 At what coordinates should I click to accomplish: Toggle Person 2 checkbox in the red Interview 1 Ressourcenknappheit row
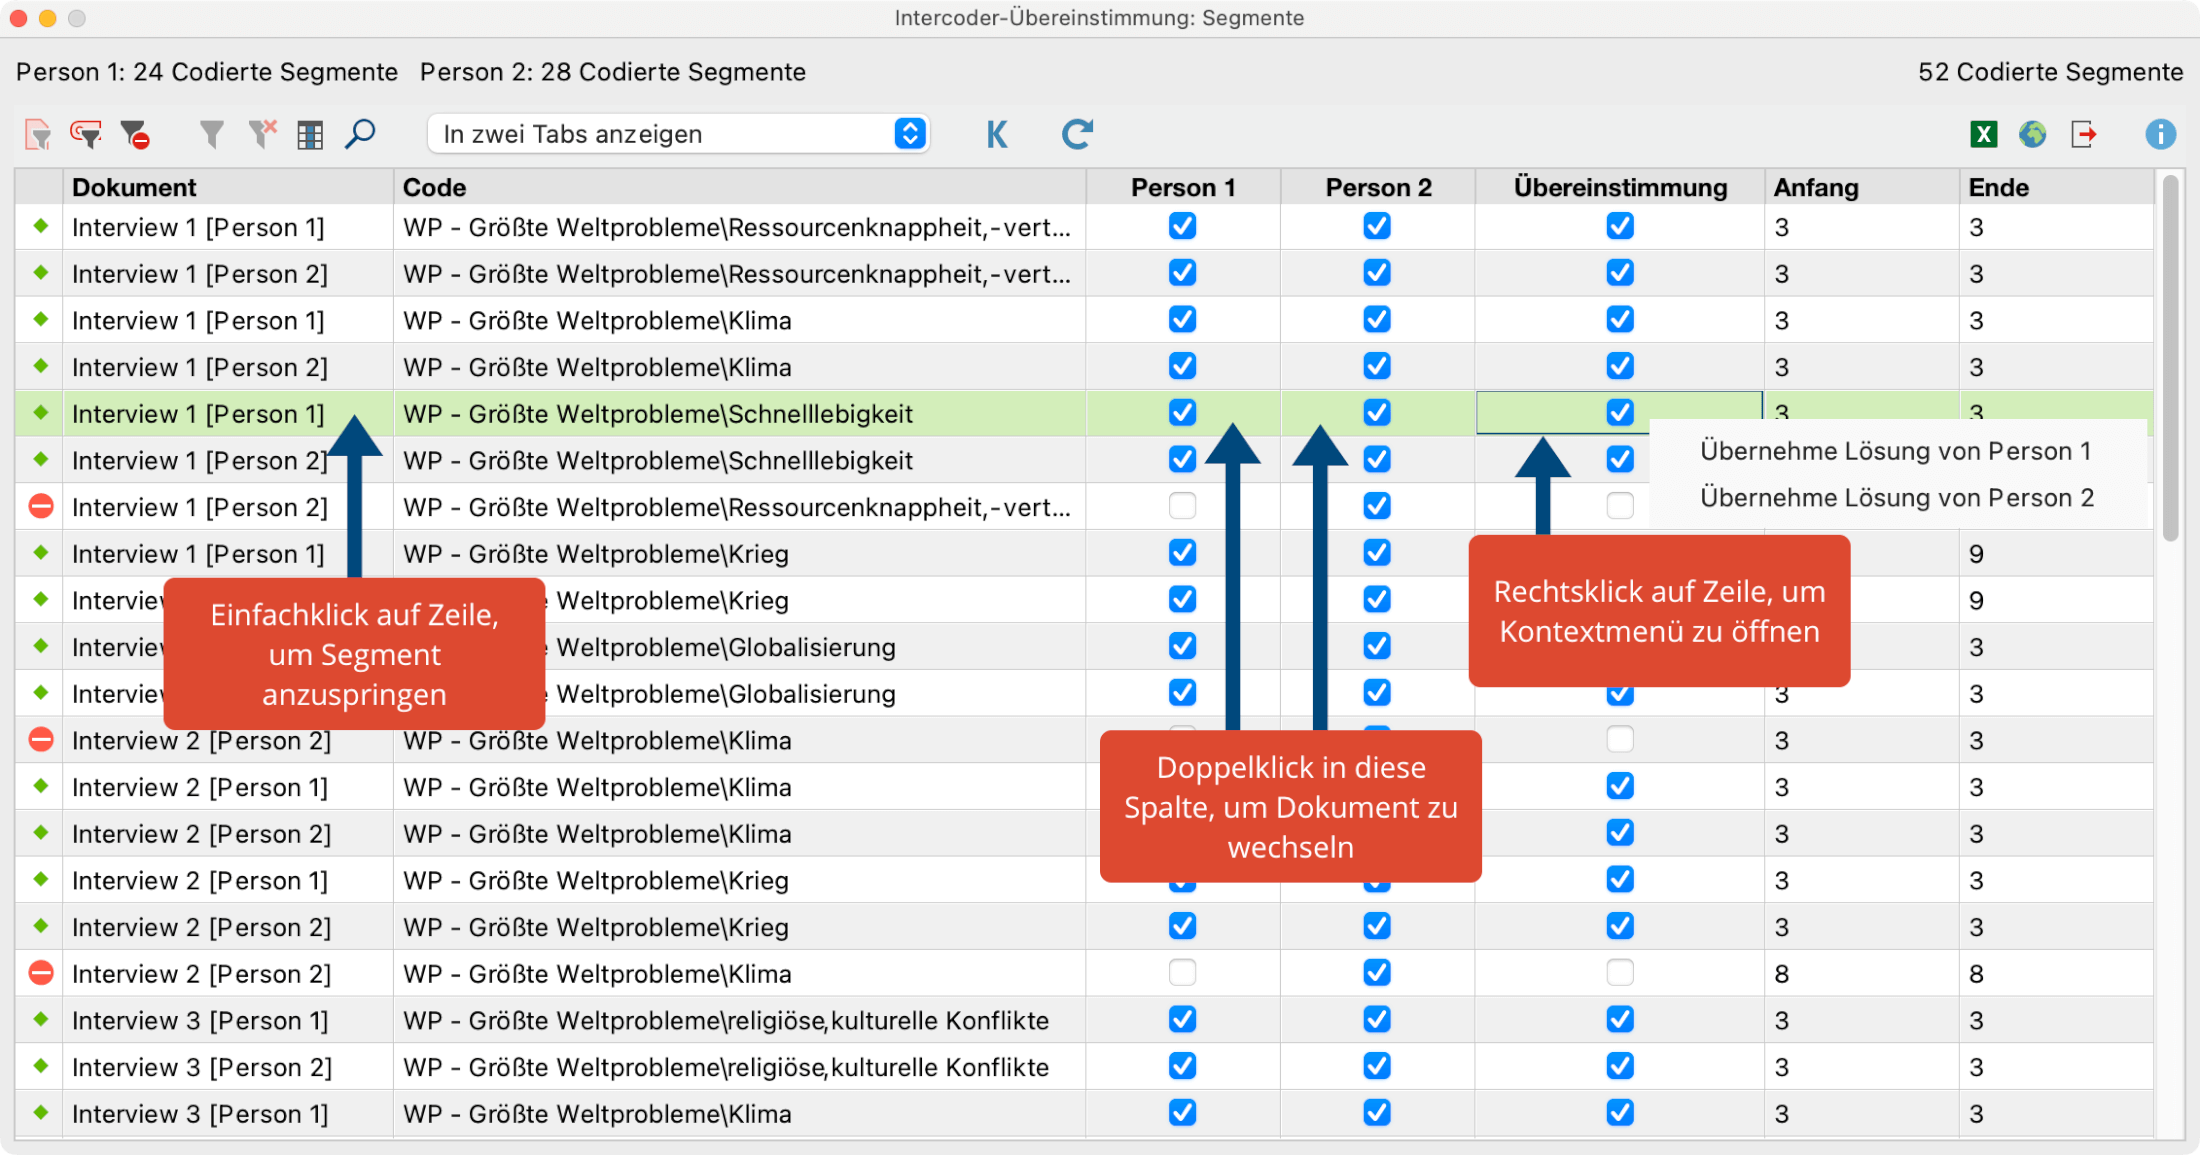(1377, 506)
